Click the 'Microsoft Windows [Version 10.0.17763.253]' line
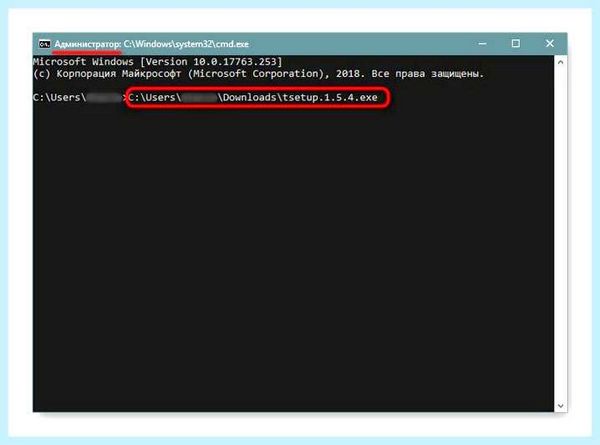 (x=158, y=62)
